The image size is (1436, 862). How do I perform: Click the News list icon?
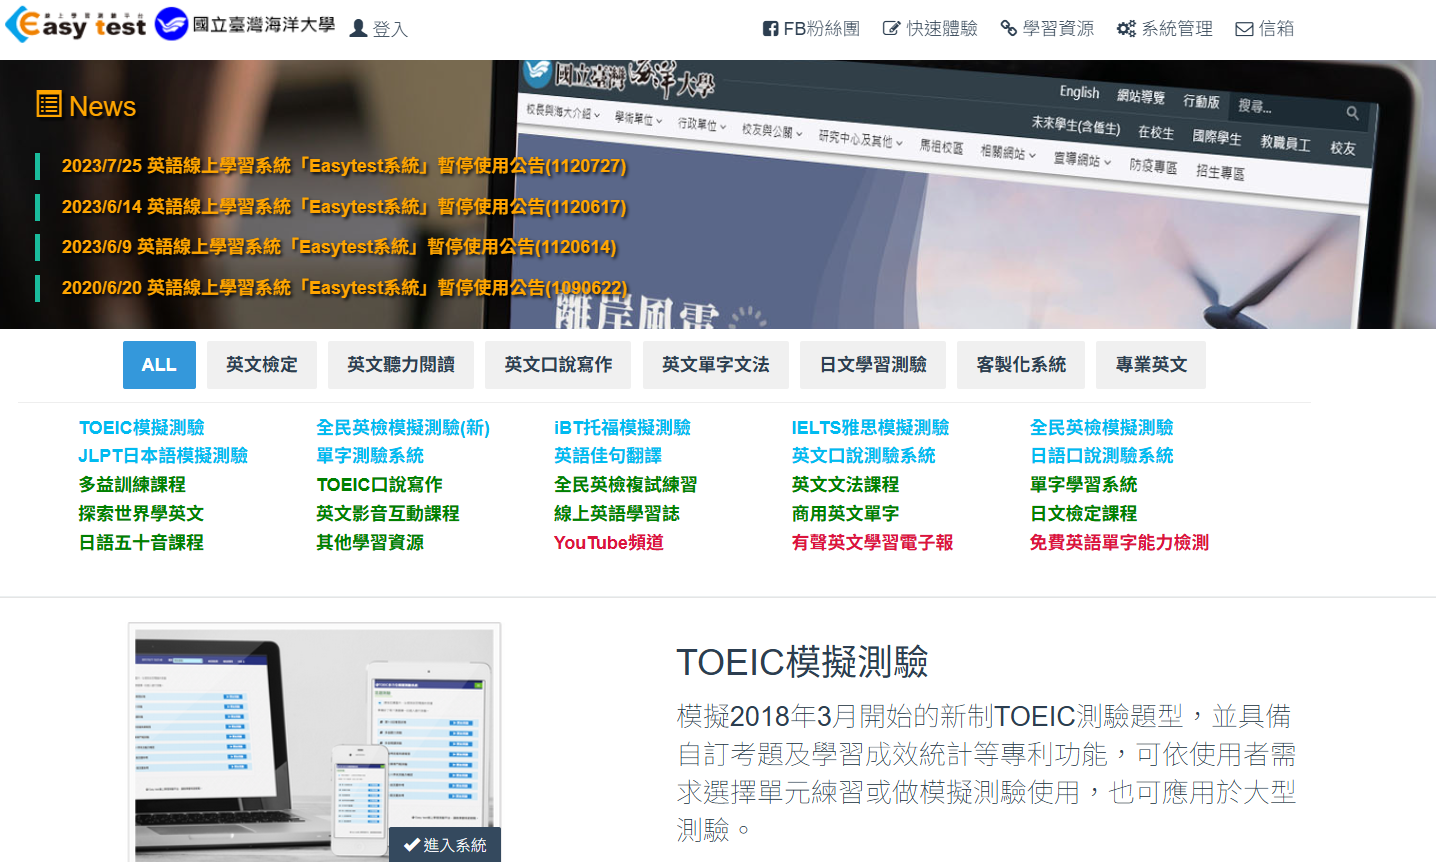click(x=49, y=104)
